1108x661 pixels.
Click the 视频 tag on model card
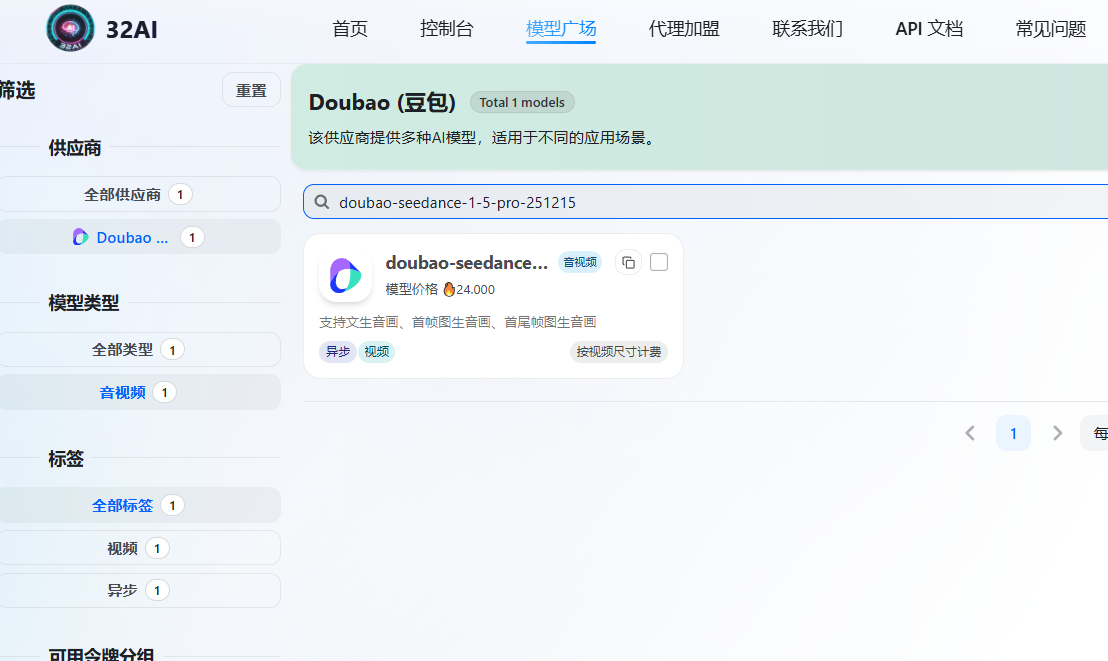point(377,351)
